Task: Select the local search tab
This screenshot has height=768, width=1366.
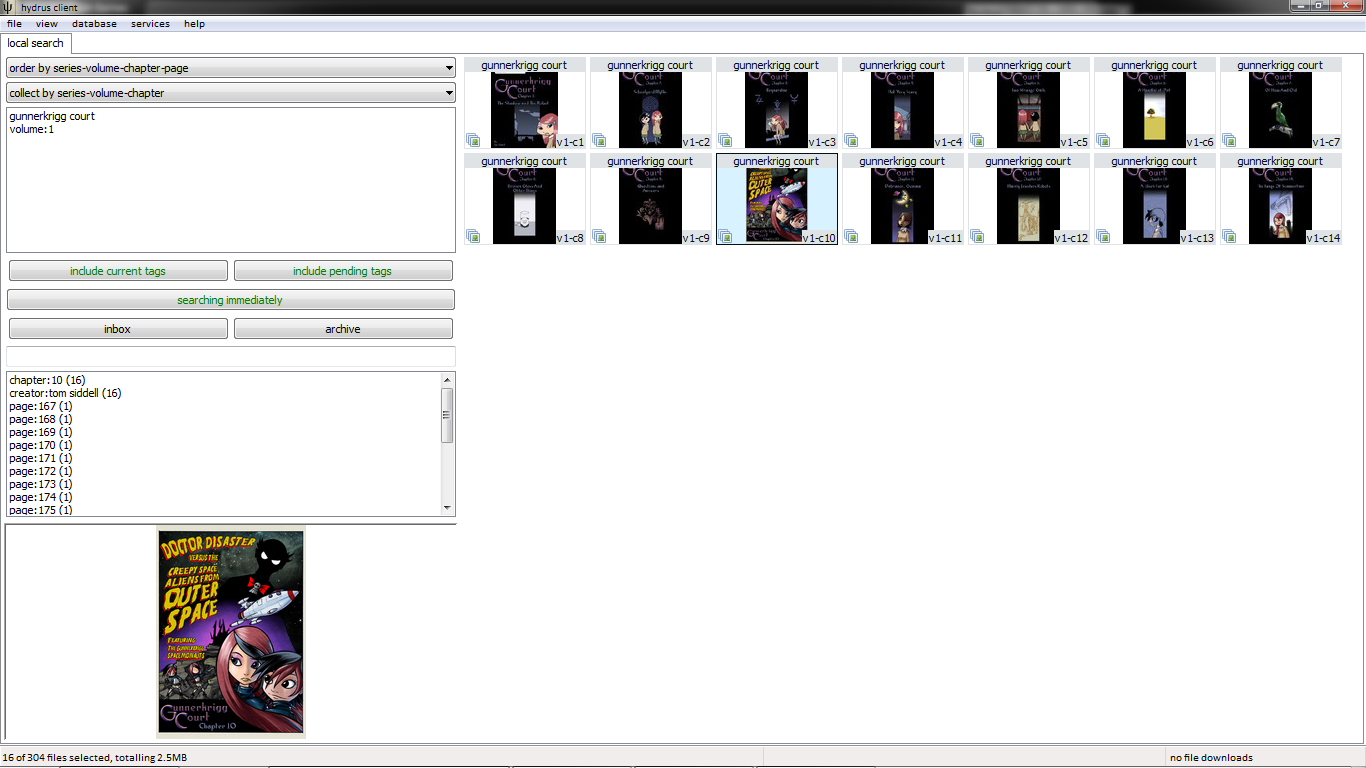Action: coord(36,43)
